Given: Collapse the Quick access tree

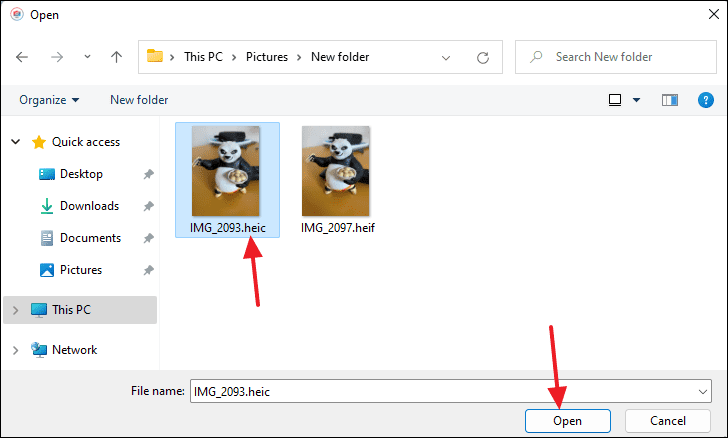Looking at the screenshot, I should click(15, 142).
